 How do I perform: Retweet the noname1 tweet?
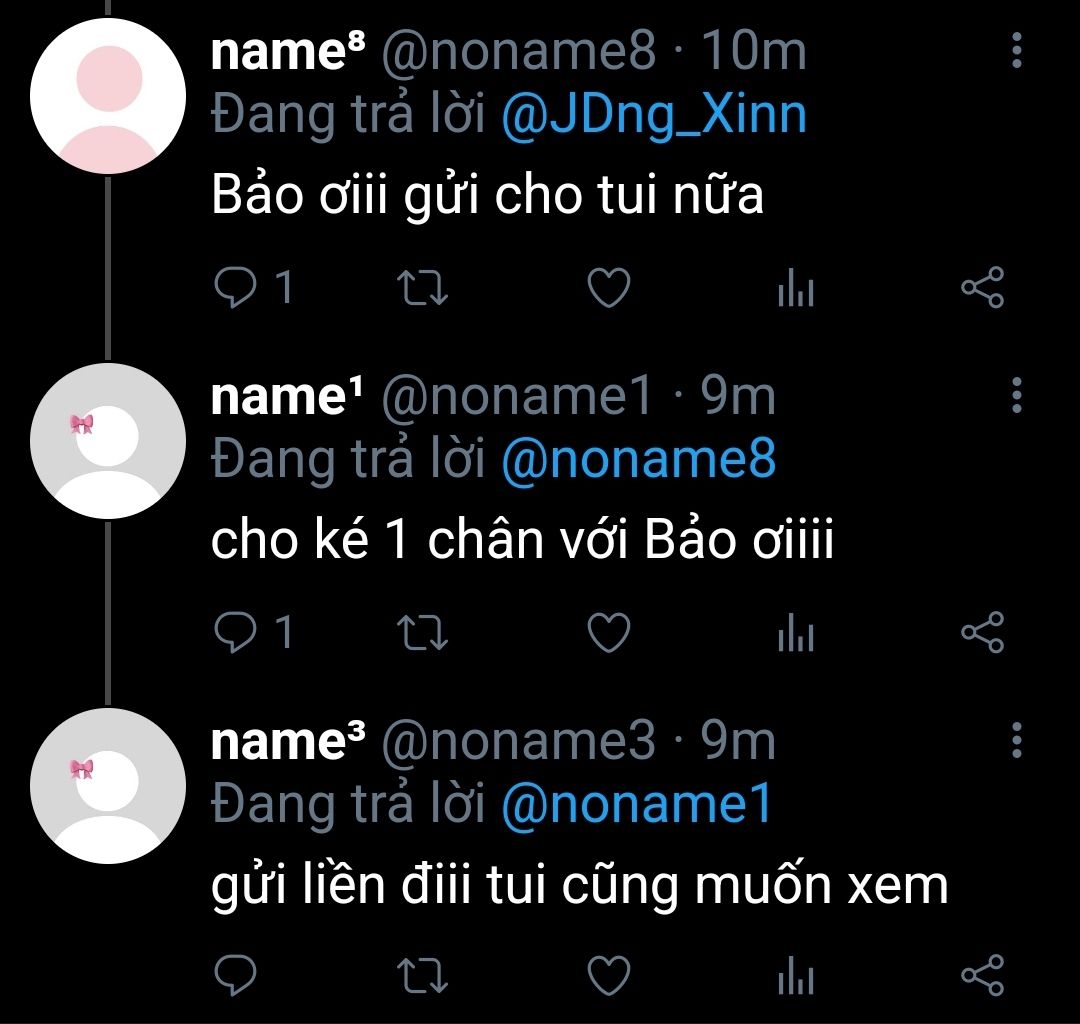(422, 633)
